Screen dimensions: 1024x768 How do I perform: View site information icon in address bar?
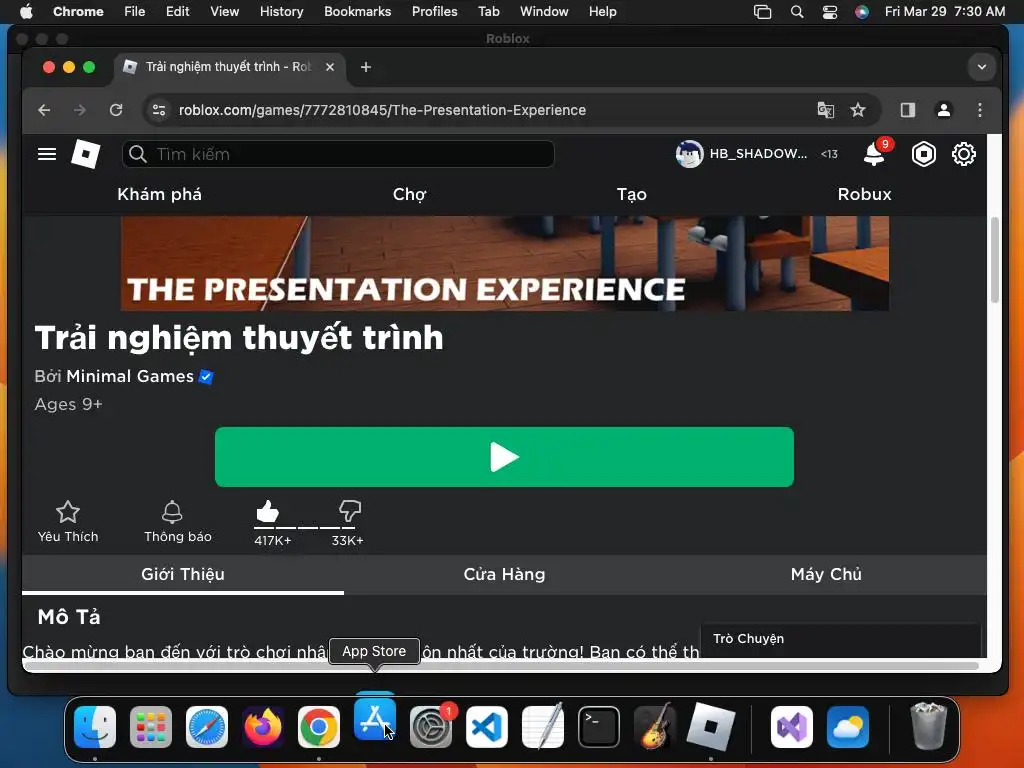pyautogui.click(x=159, y=110)
